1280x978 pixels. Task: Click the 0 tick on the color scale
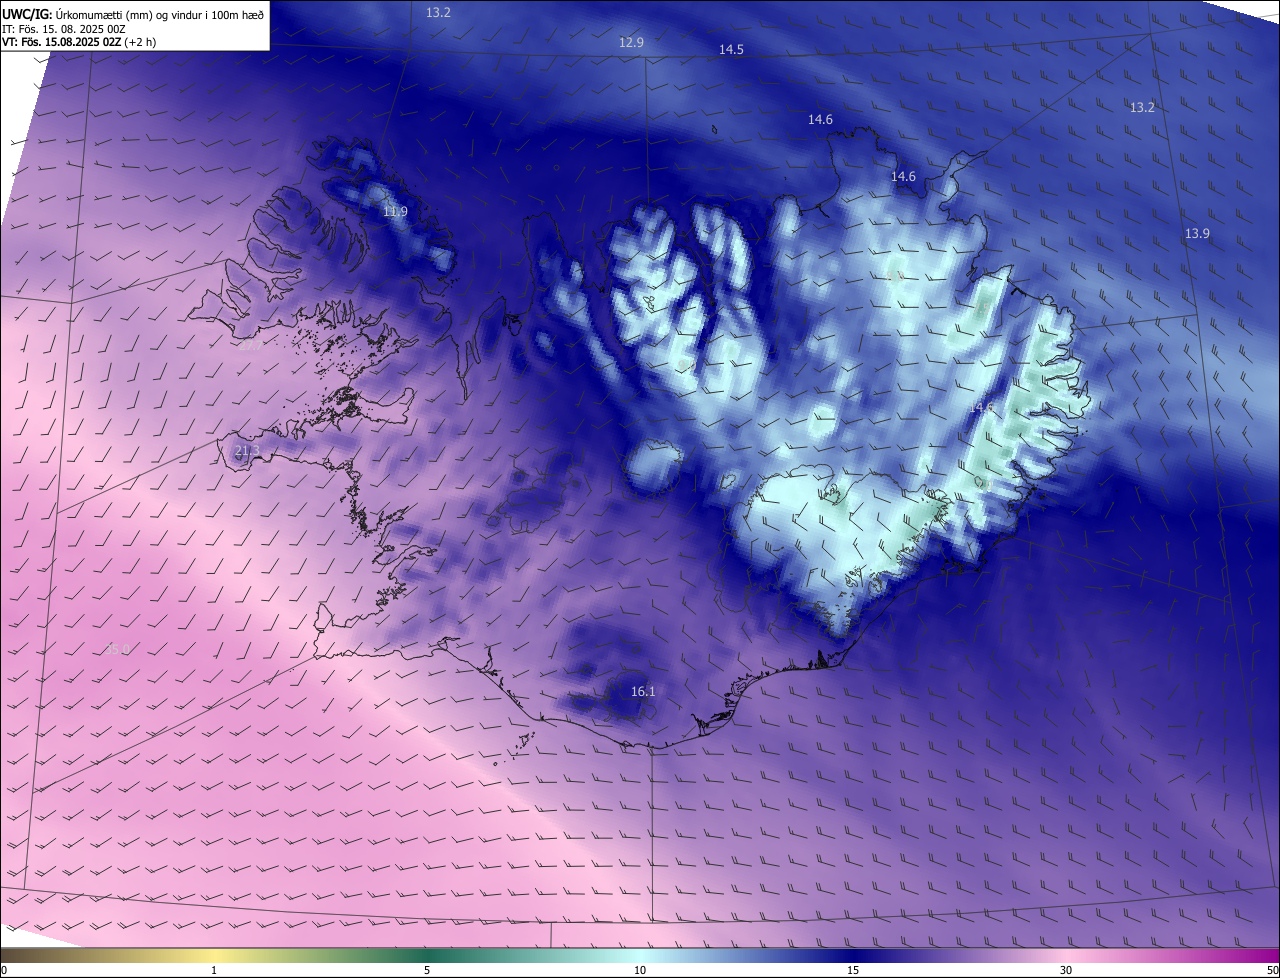pyautogui.click(x=4, y=970)
